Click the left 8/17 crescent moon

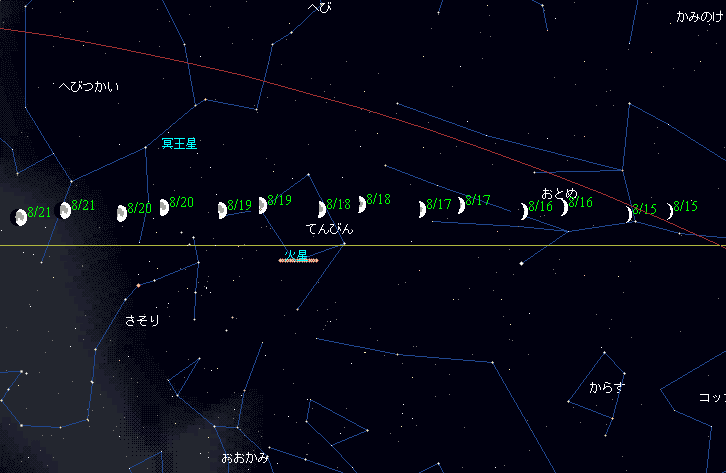tap(423, 209)
